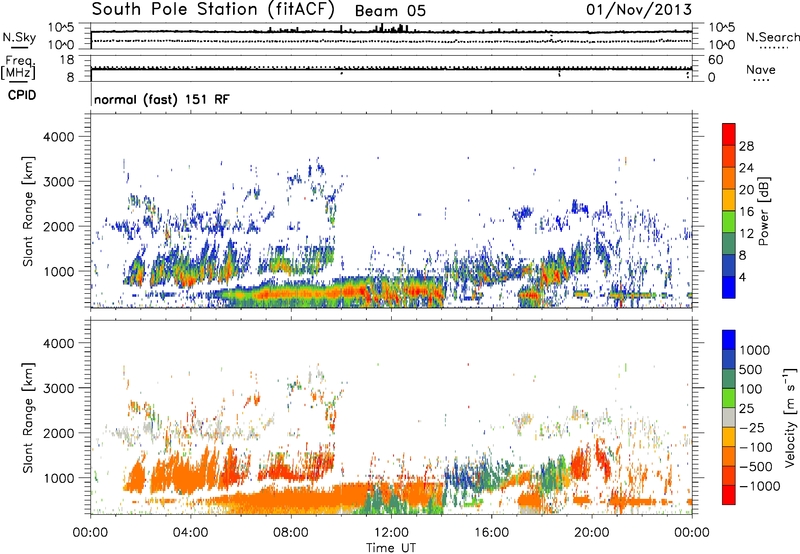Click the 24 value on Power colorbar
Viewport: 800px width, 554px height.
(746, 168)
